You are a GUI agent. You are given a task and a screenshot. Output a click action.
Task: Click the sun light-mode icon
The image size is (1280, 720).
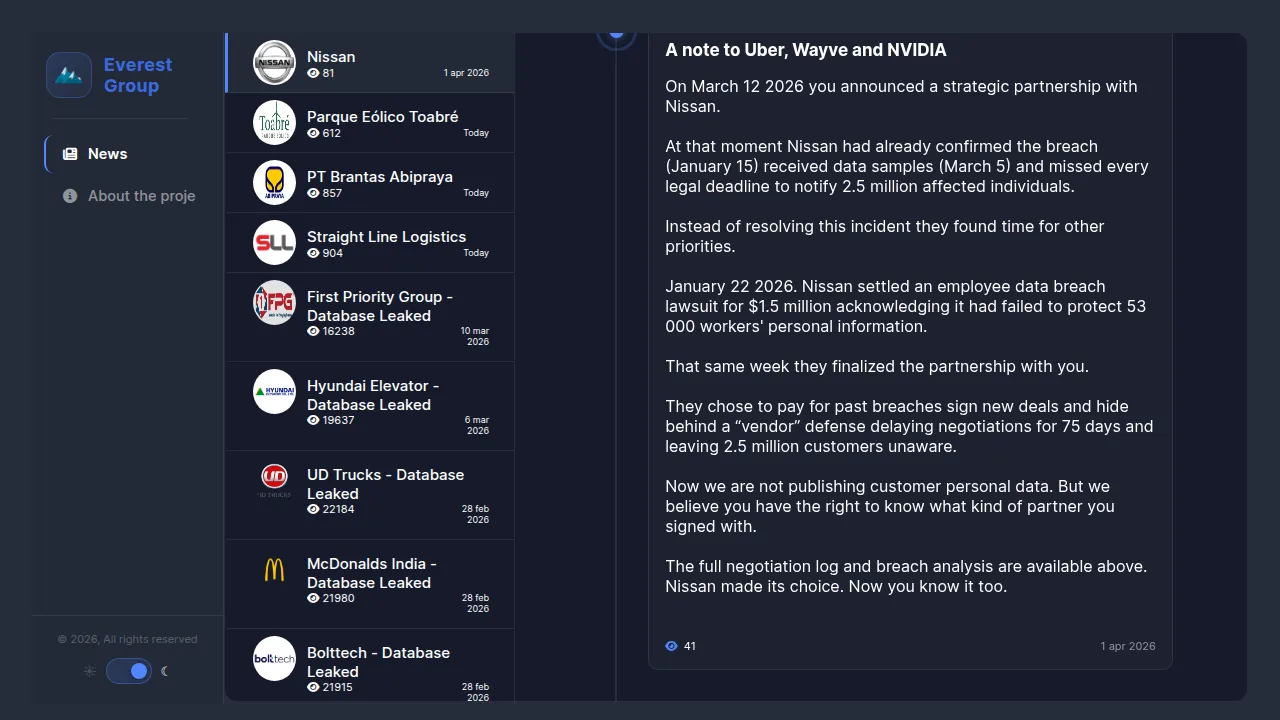[x=90, y=671]
